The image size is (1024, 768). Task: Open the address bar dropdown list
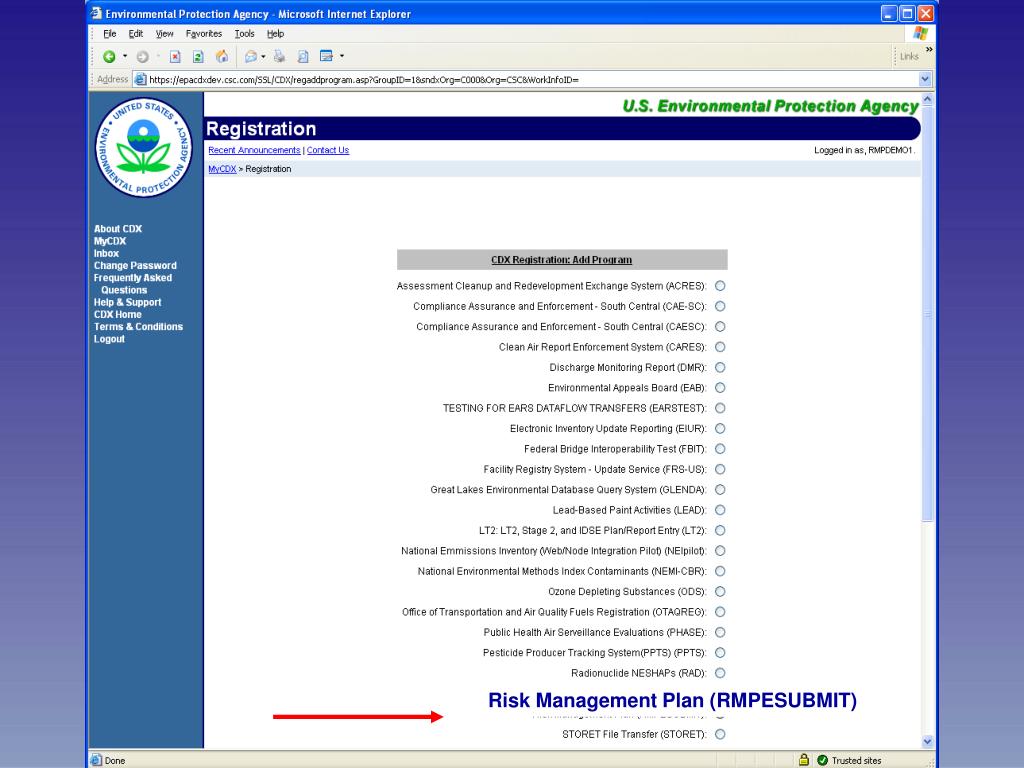[925, 80]
